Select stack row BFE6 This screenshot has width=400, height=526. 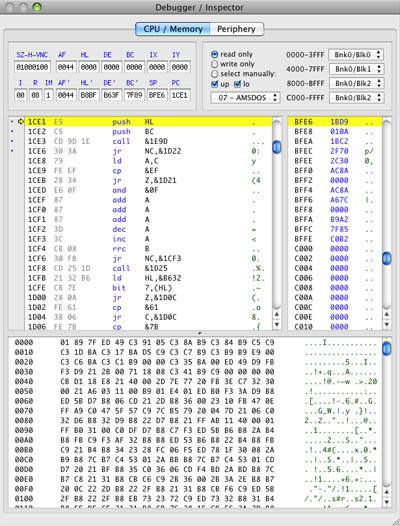click(335, 121)
